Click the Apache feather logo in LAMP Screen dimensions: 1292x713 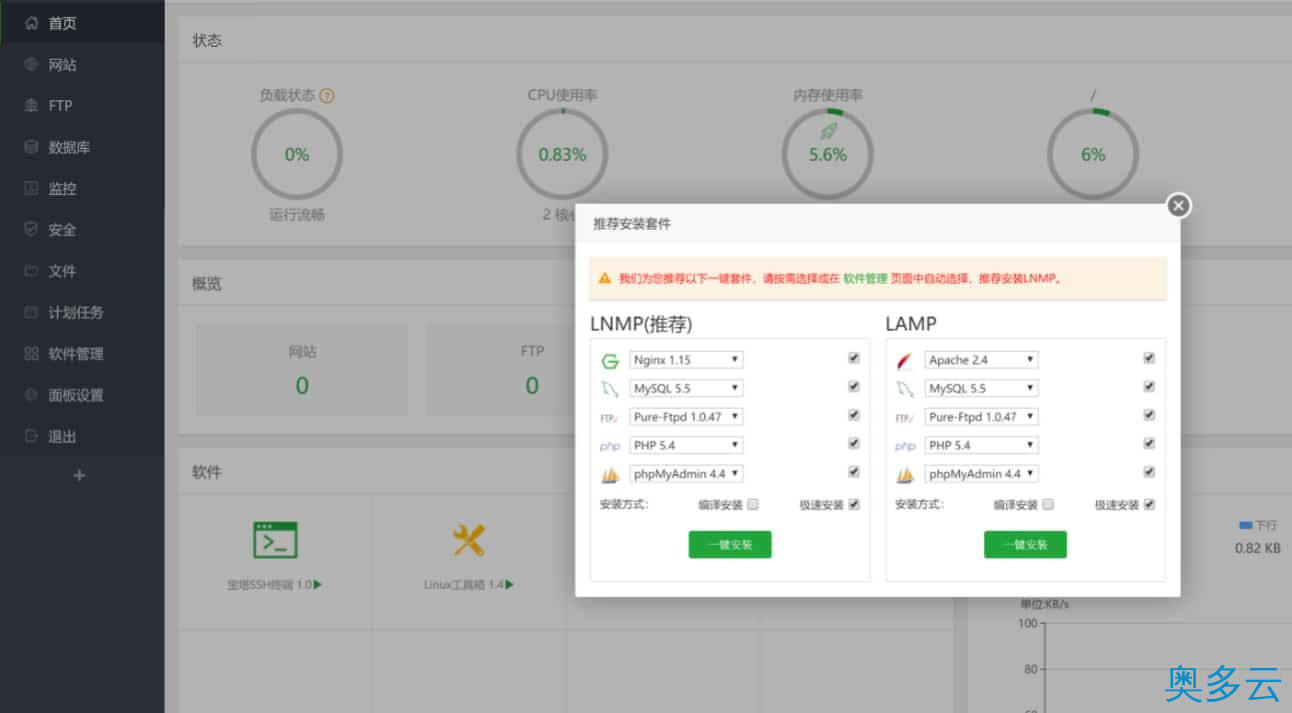pos(905,361)
